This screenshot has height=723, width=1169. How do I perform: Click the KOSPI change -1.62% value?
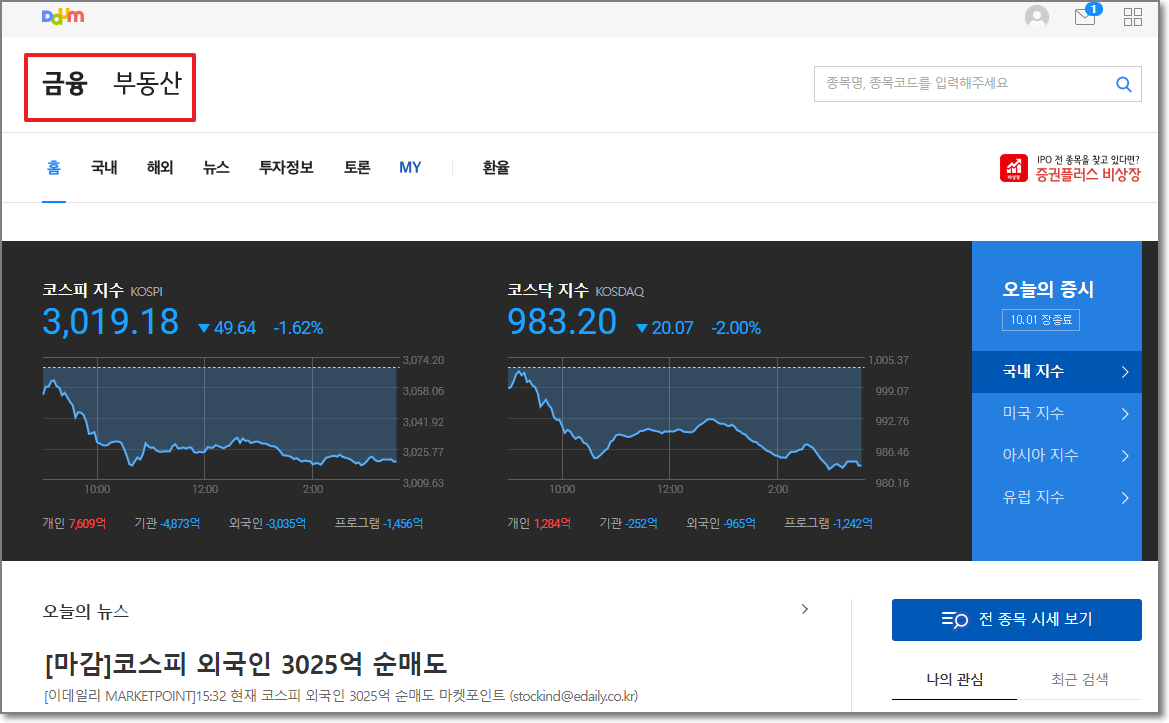(x=298, y=328)
